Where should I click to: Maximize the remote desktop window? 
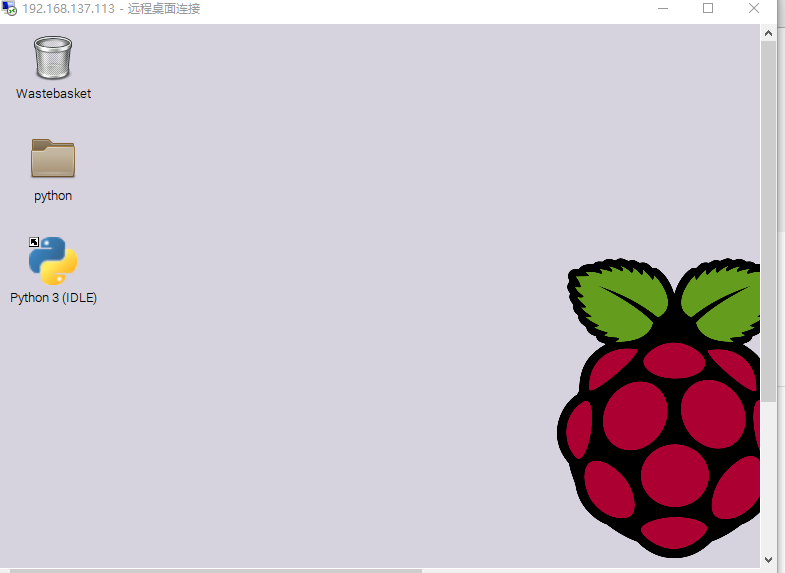point(708,9)
